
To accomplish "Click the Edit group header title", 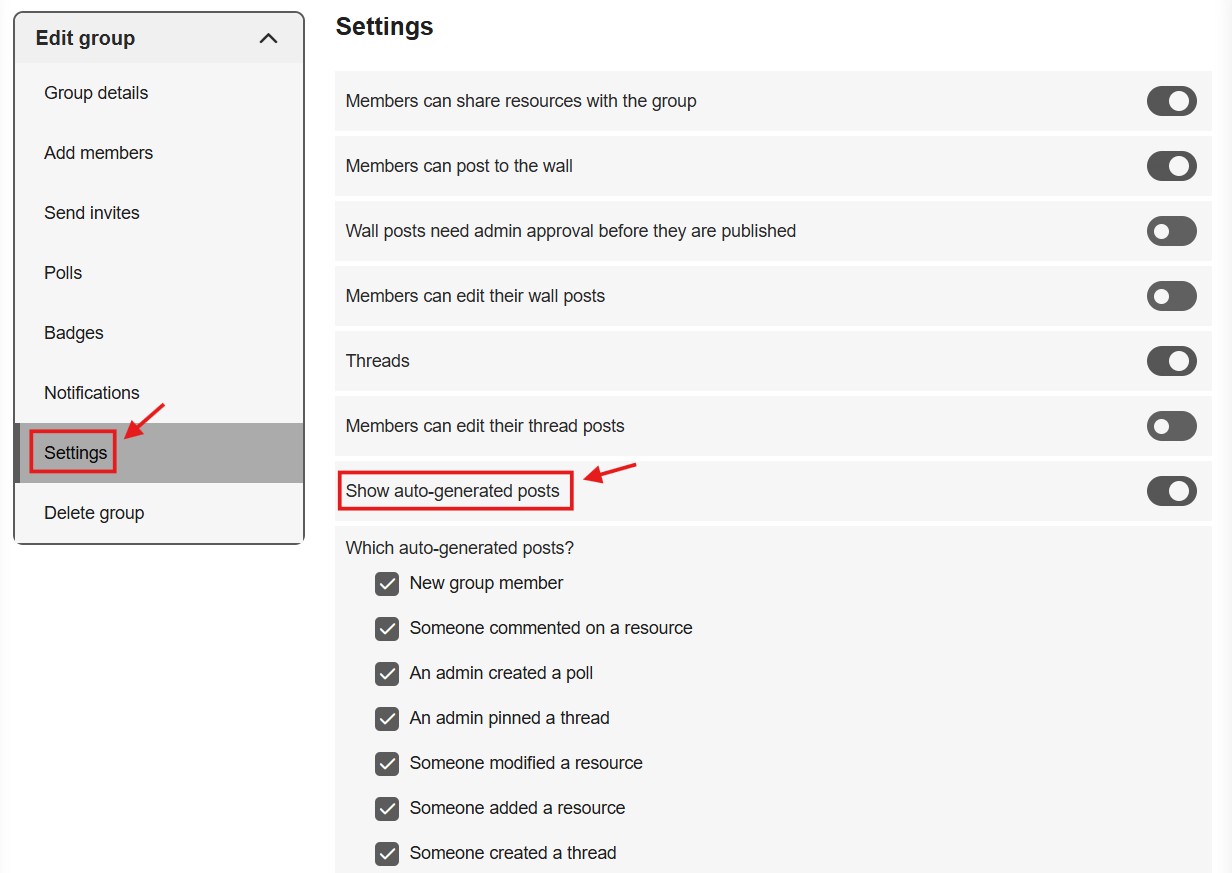I will 85,38.
